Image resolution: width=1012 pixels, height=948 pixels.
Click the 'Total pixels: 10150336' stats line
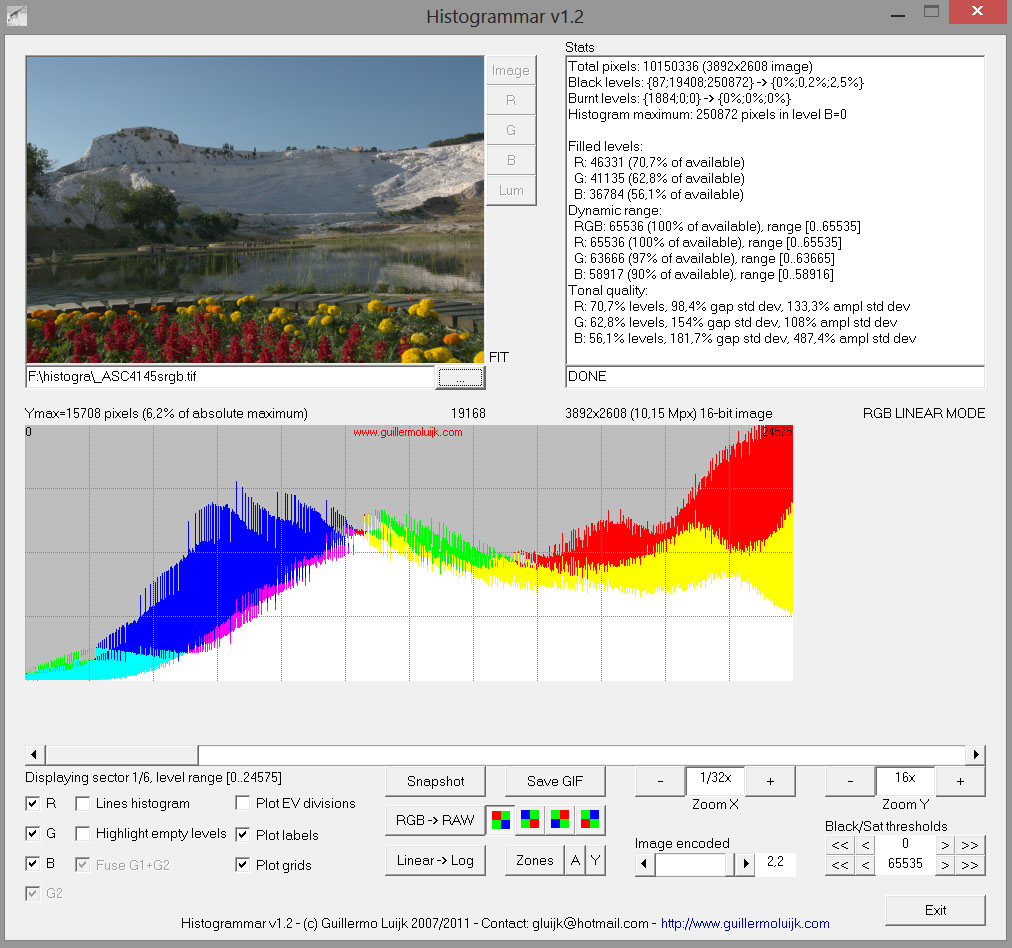(690, 66)
